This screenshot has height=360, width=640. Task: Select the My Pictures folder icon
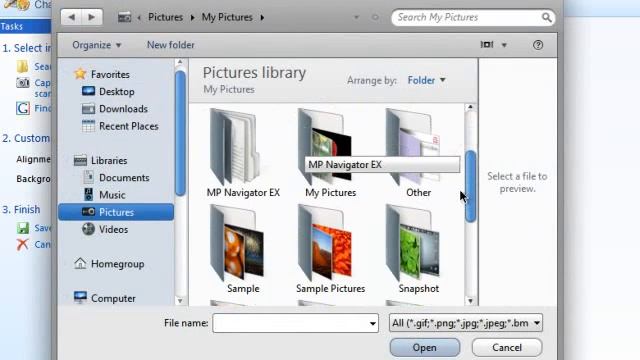(x=325, y=147)
